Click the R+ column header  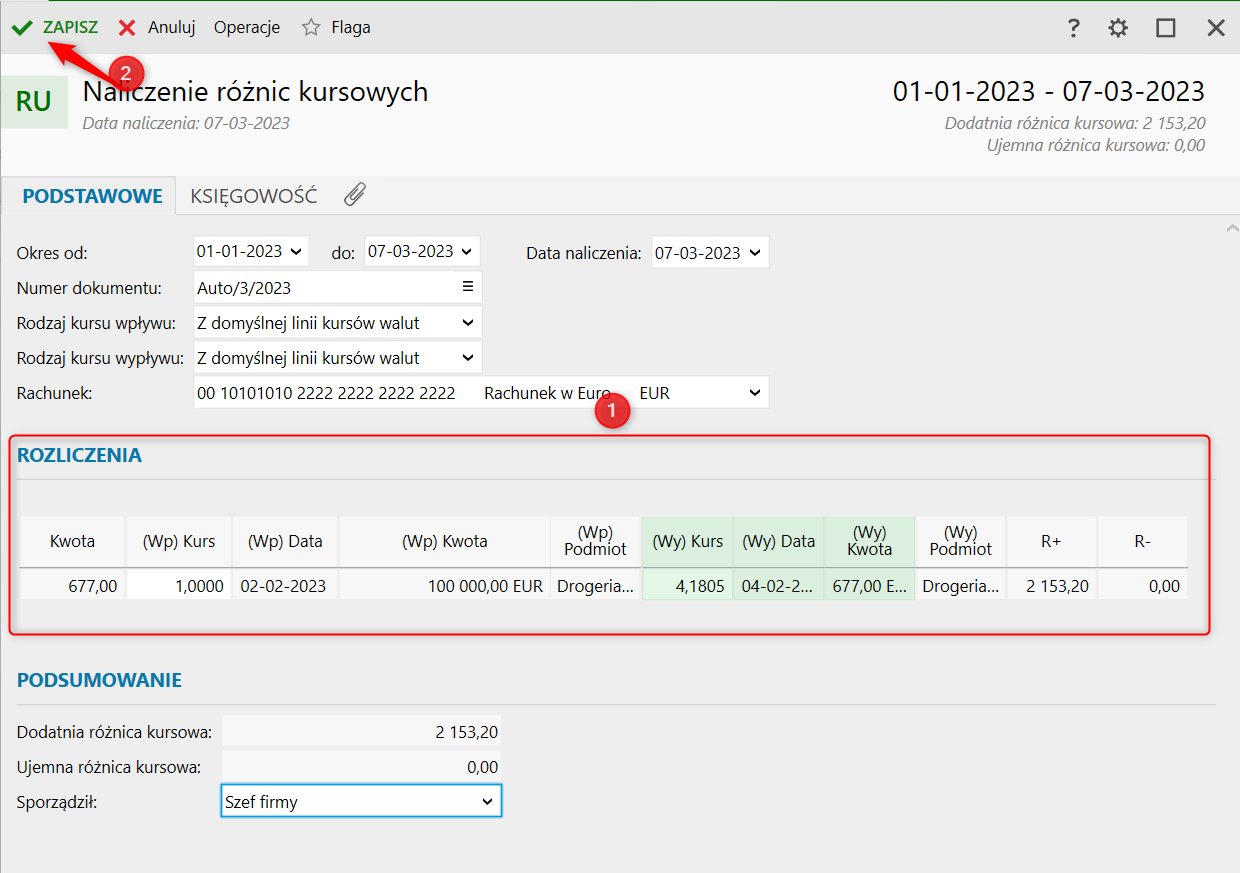[1051, 541]
